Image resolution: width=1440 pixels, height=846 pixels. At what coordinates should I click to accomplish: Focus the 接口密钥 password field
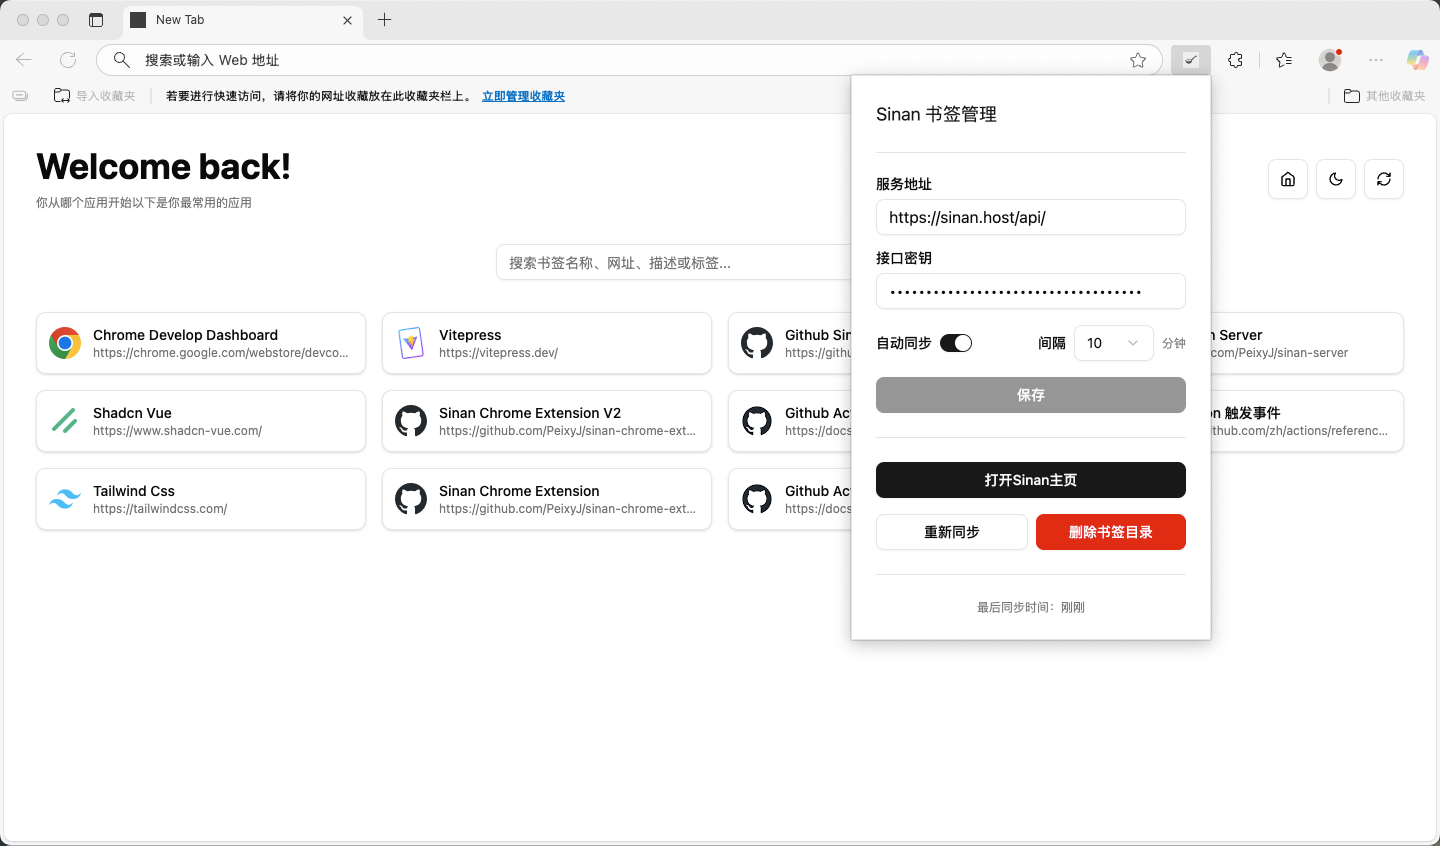pyautogui.click(x=1031, y=291)
